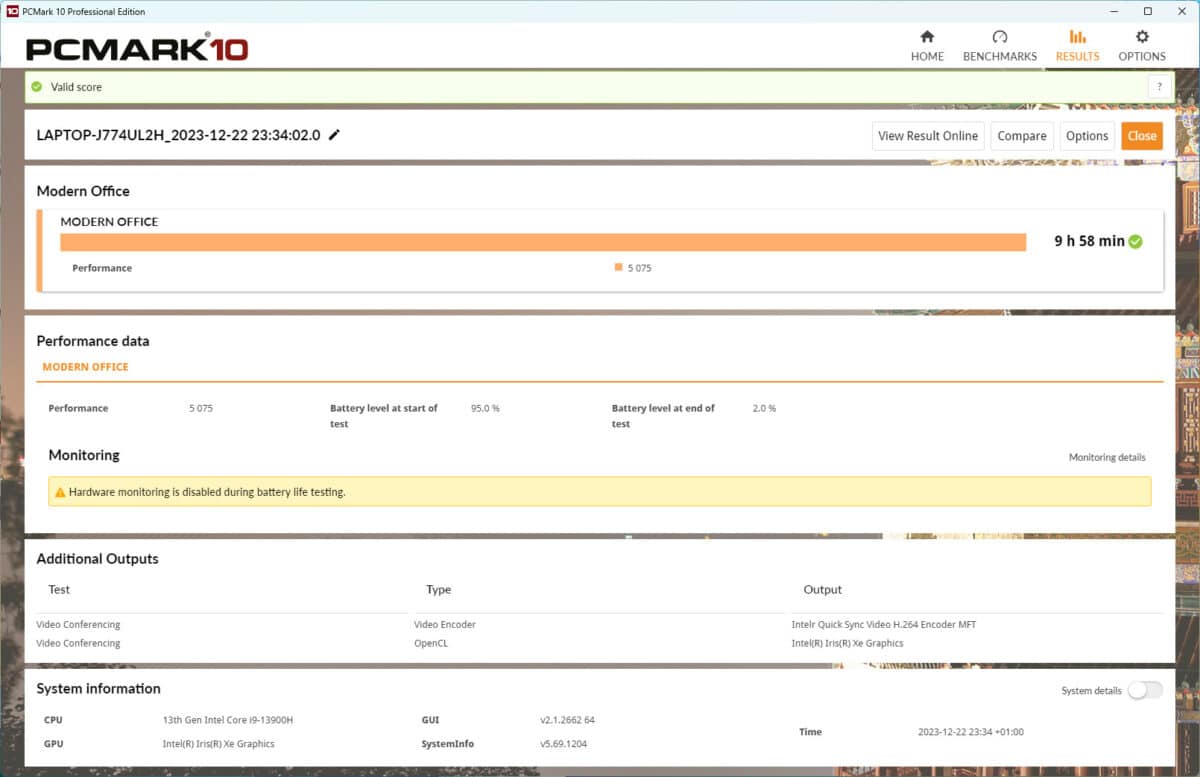Click the hardware monitoring warning icon

pos(60,492)
